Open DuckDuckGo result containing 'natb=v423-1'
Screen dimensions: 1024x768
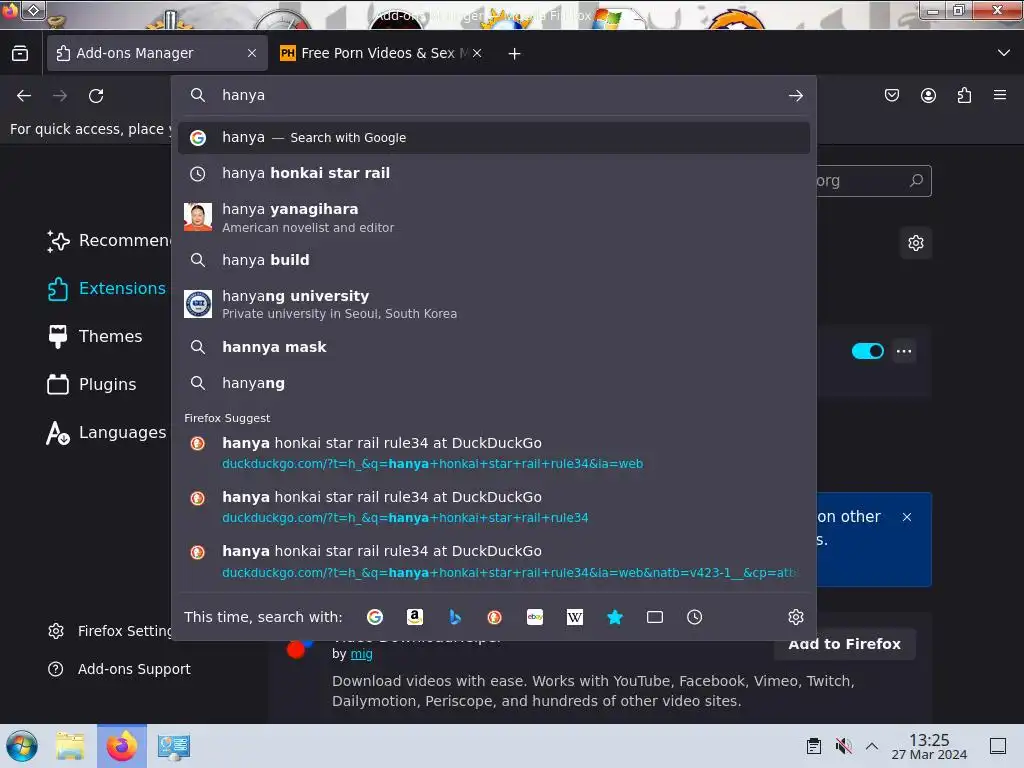494,562
